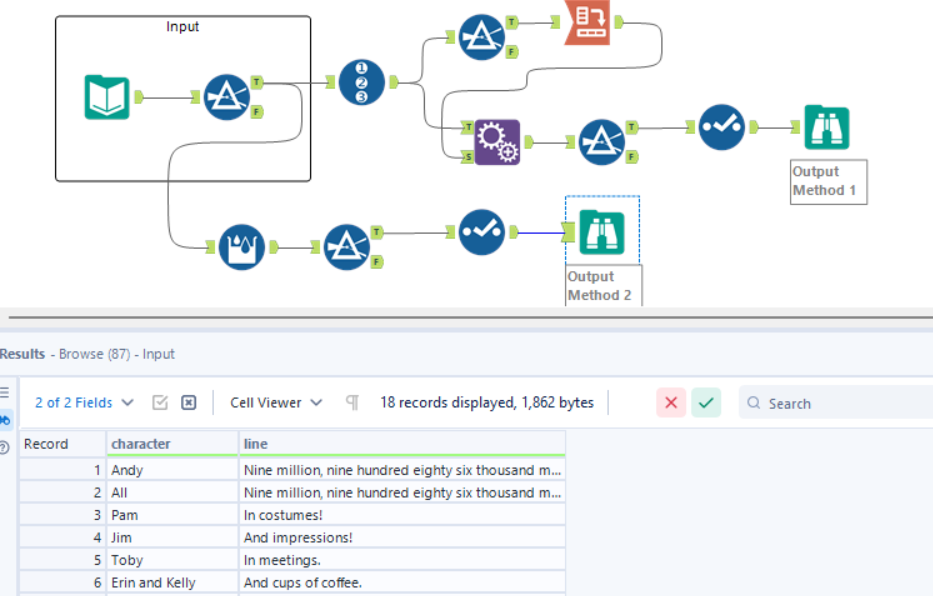
Task: Select the Filter tool after Multi-Row Formula
Action: coord(347,247)
